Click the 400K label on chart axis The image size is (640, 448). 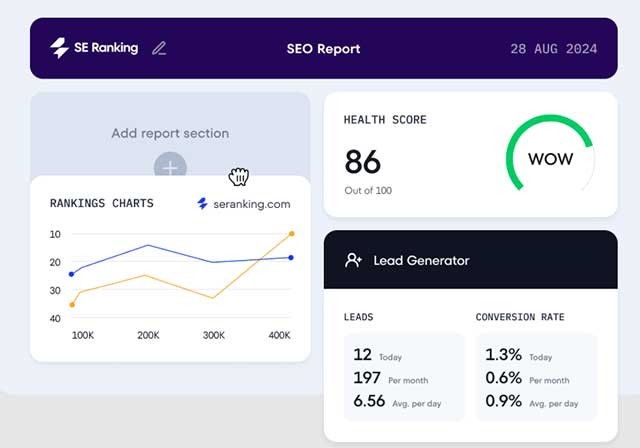279,335
